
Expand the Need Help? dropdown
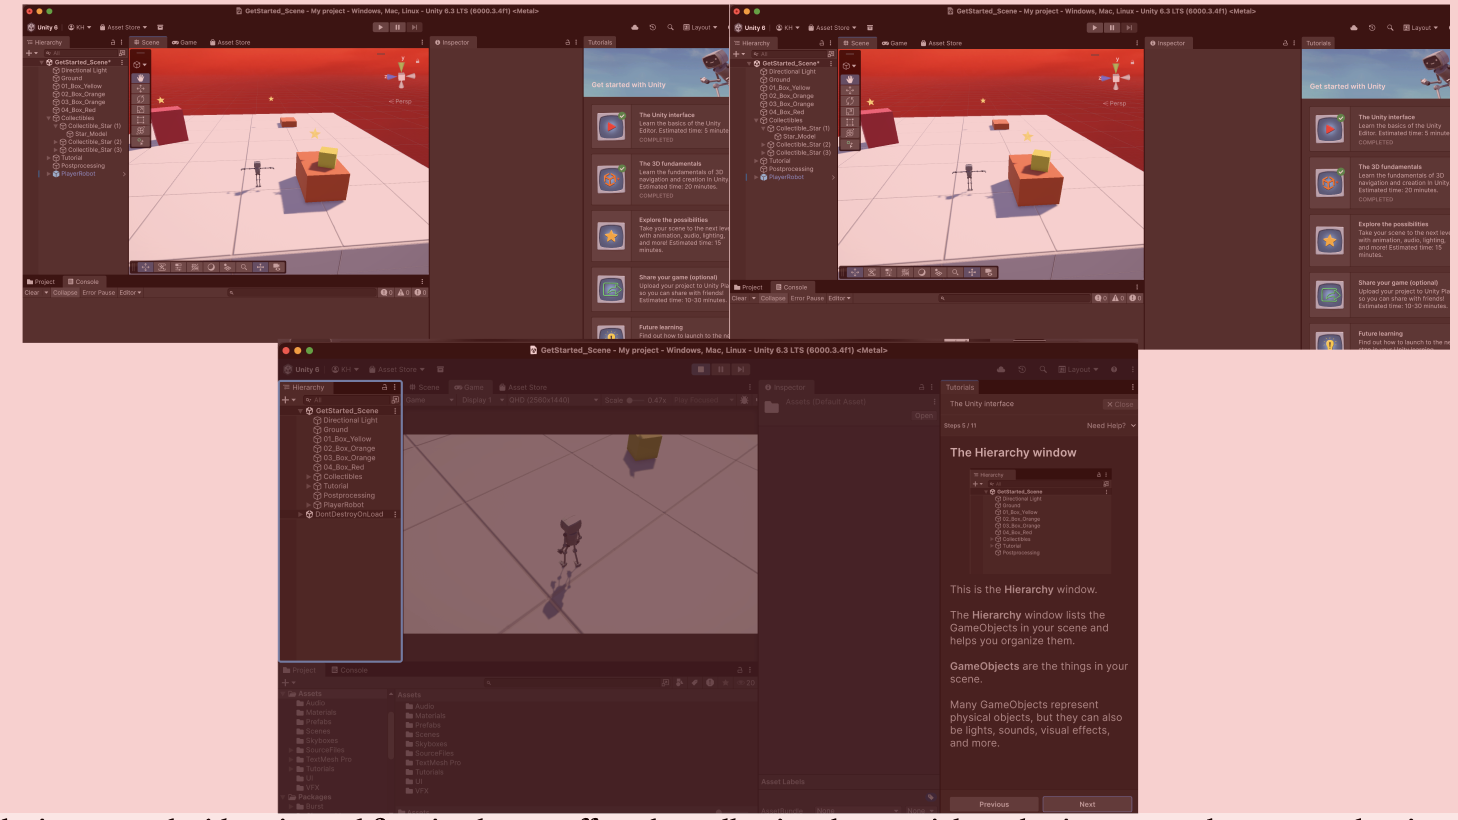(x=1110, y=425)
